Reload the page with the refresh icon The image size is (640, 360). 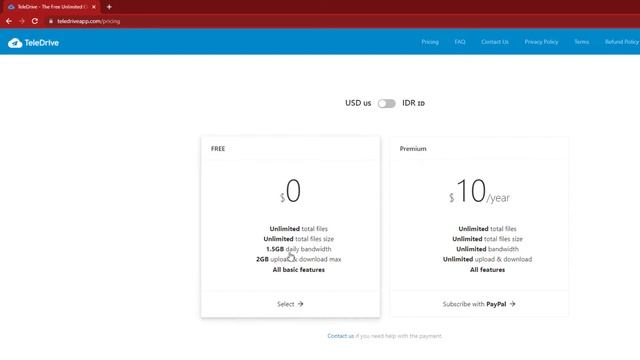[x=35, y=21]
